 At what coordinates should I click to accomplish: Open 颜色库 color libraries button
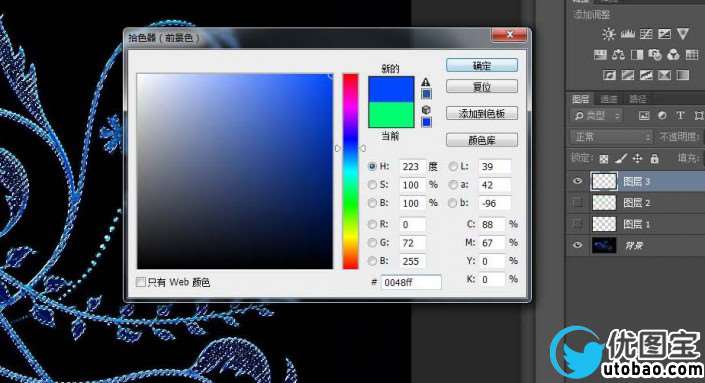pos(482,140)
